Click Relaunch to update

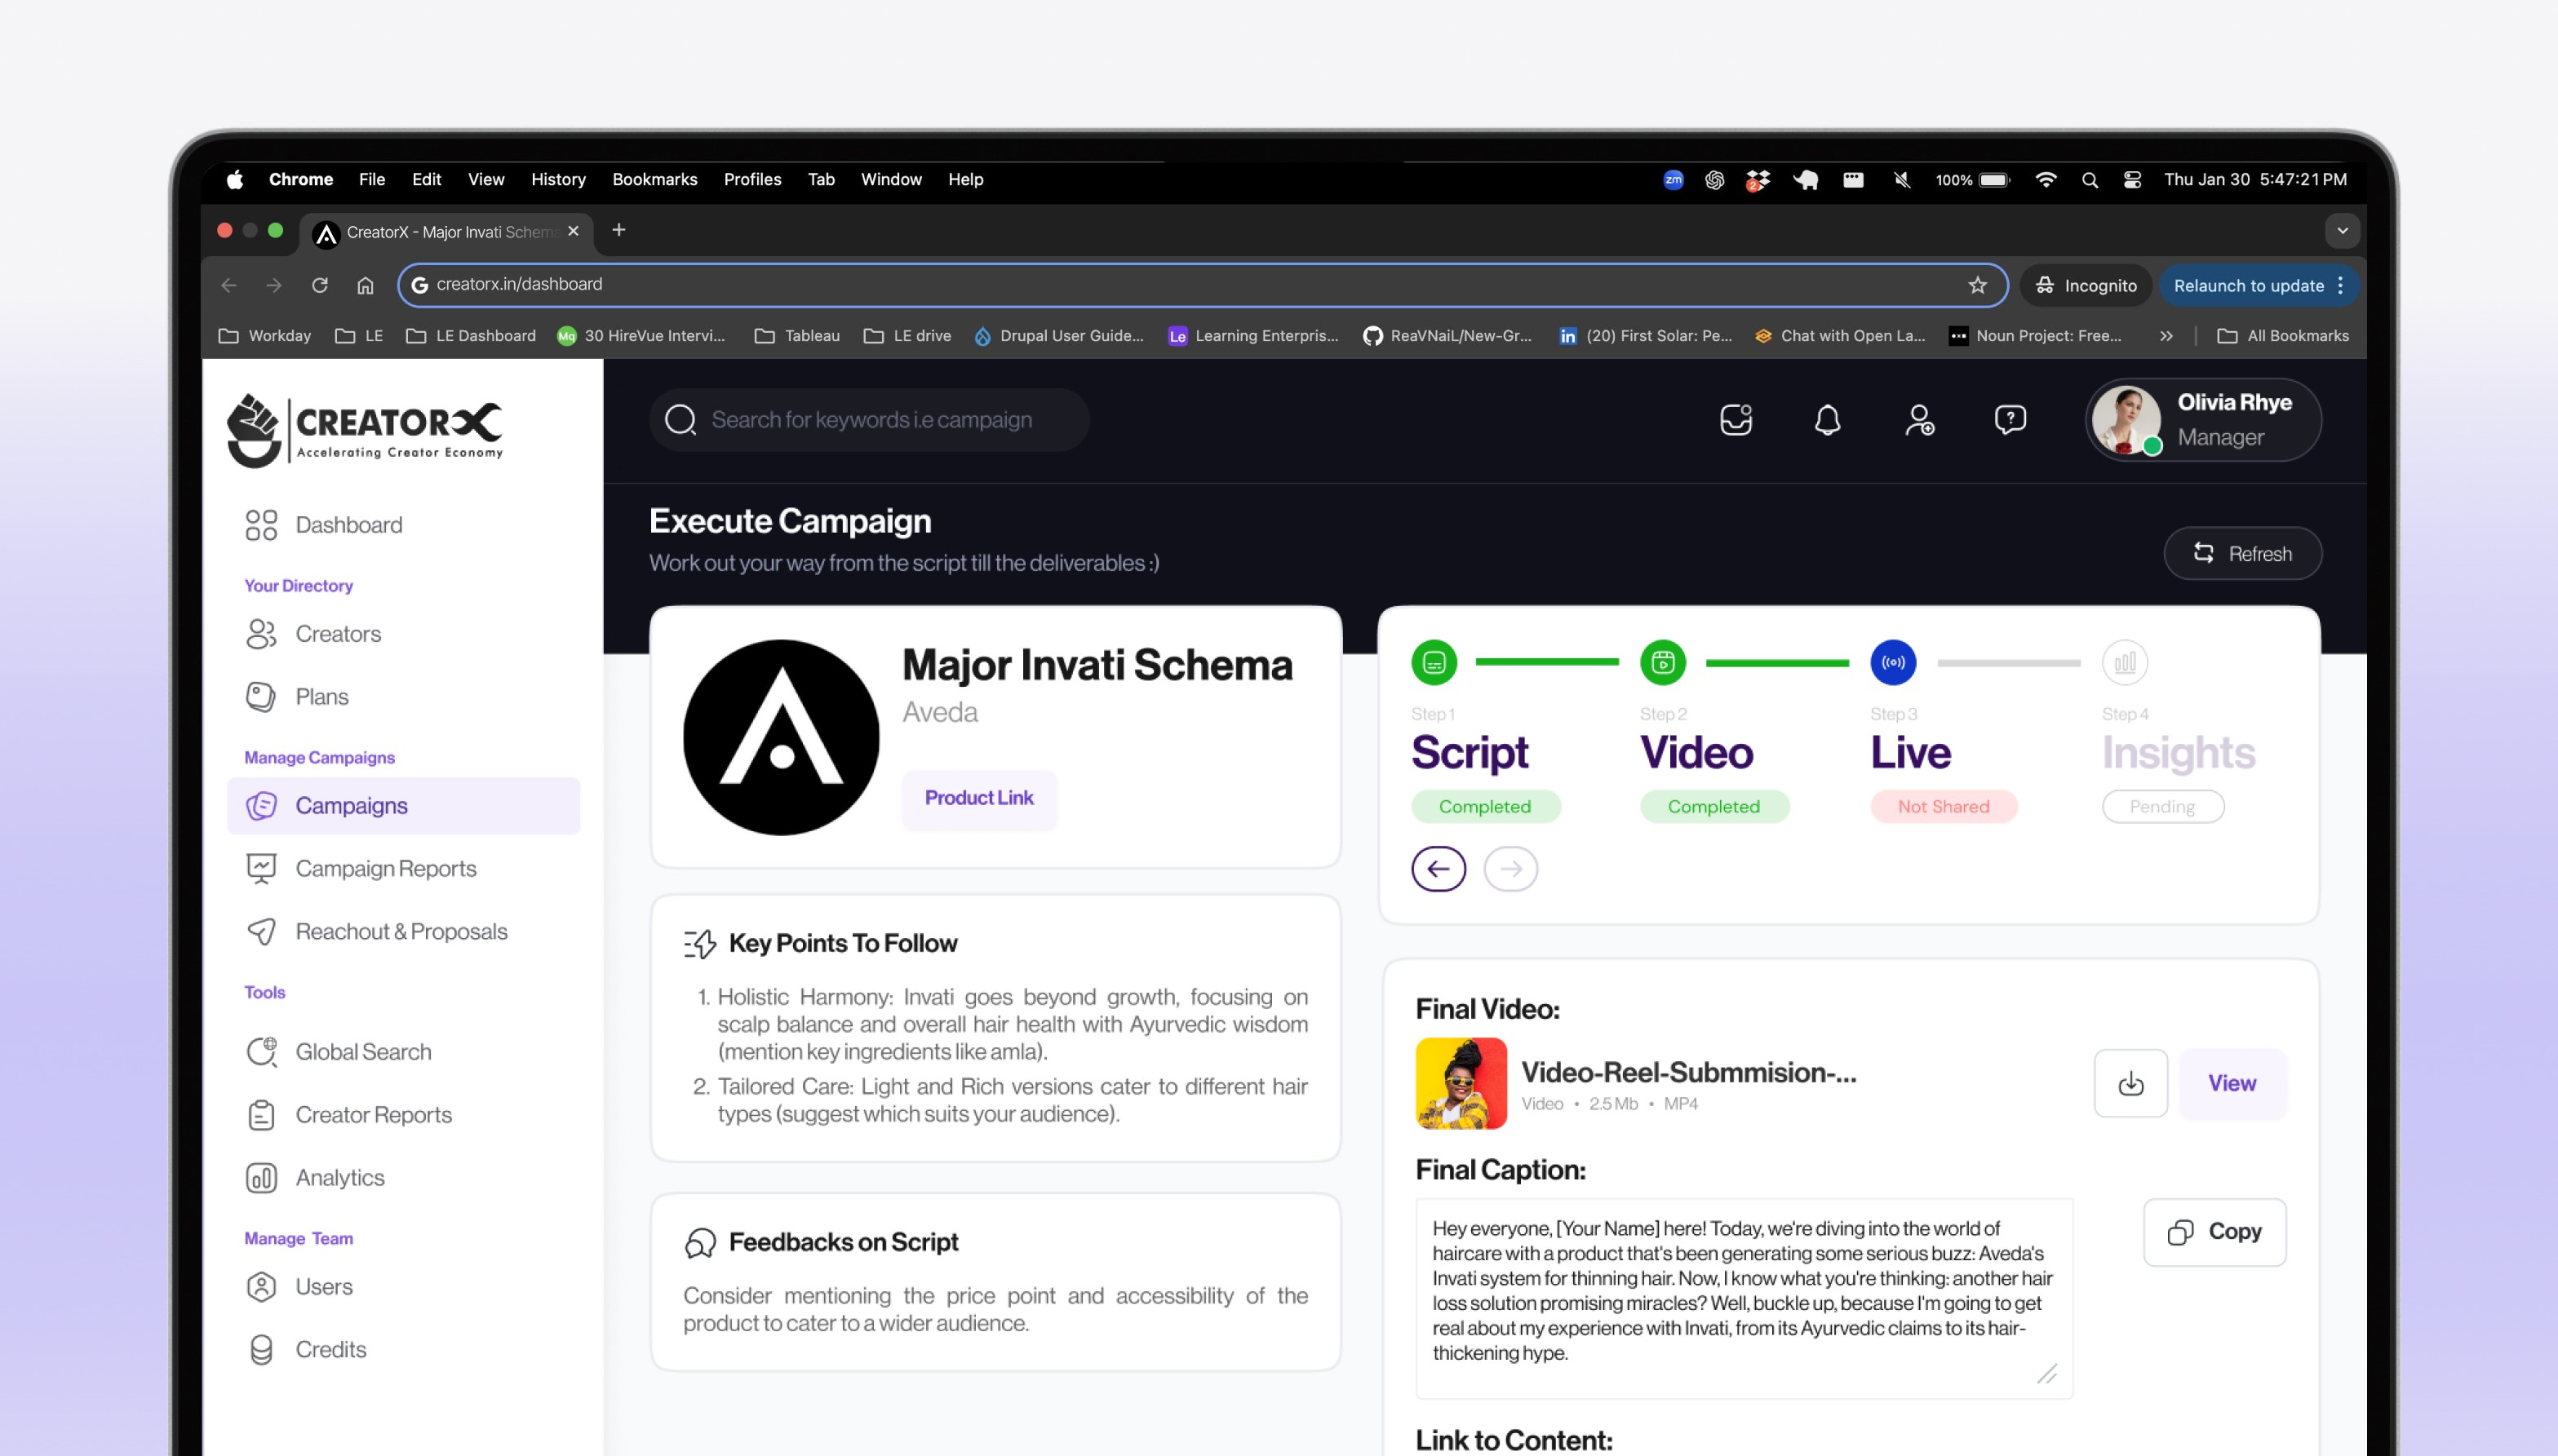pyautogui.click(x=2248, y=285)
